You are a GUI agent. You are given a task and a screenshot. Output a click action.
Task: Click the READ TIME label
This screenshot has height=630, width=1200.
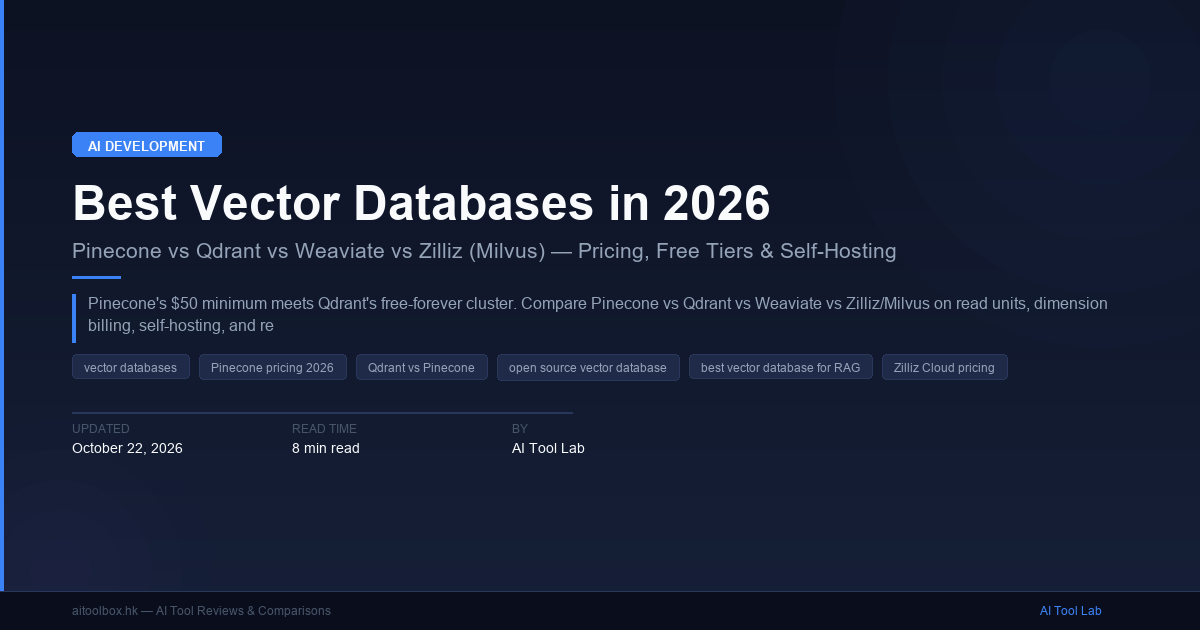tap(324, 428)
